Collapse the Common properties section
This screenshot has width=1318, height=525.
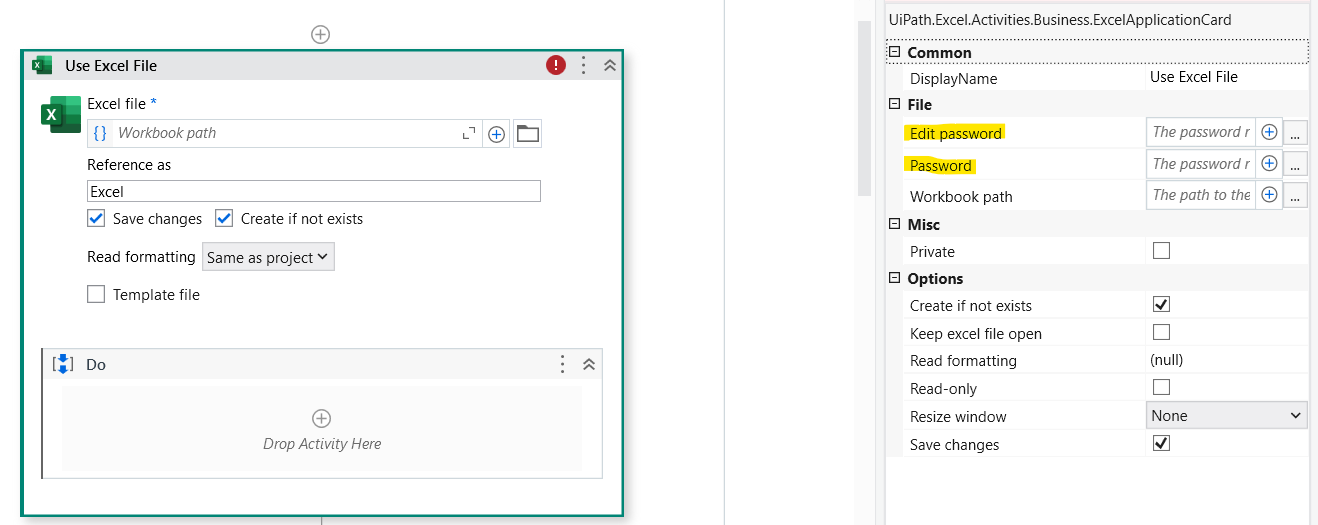tap(895, 52)
